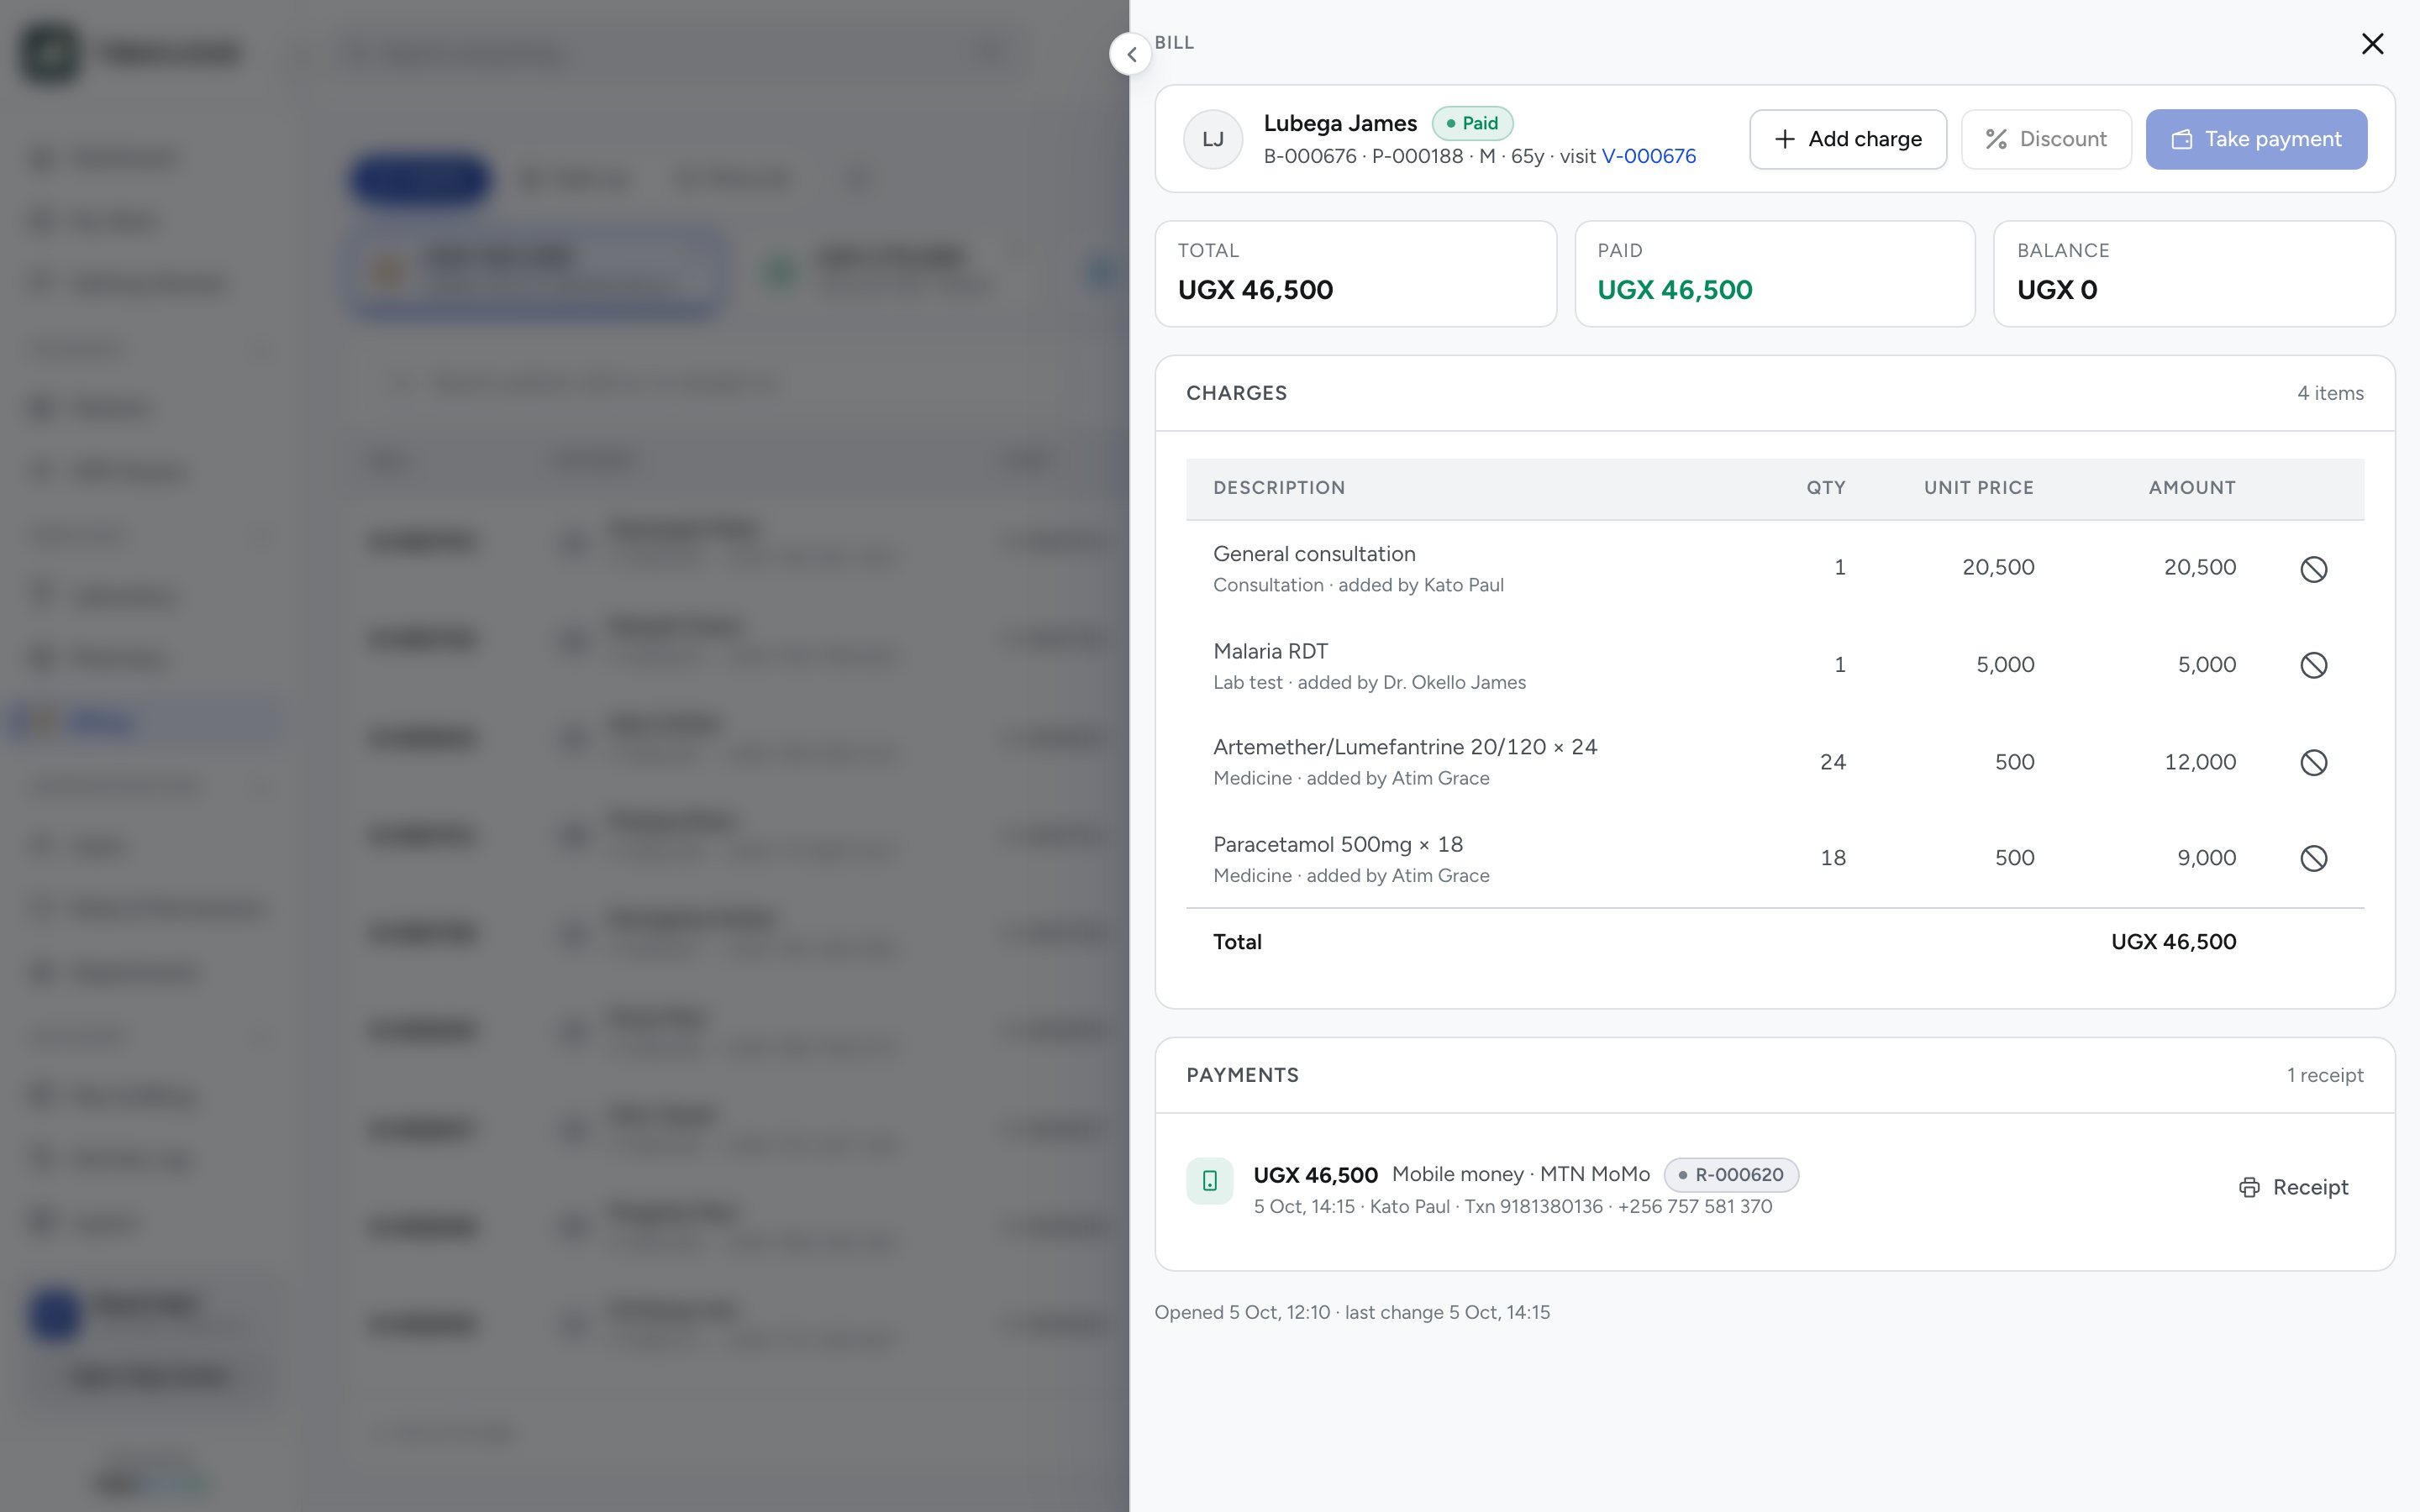This screenshot has height=1512, width=2420.
Task: Click the Add charge button
Action: (1847, 139)
